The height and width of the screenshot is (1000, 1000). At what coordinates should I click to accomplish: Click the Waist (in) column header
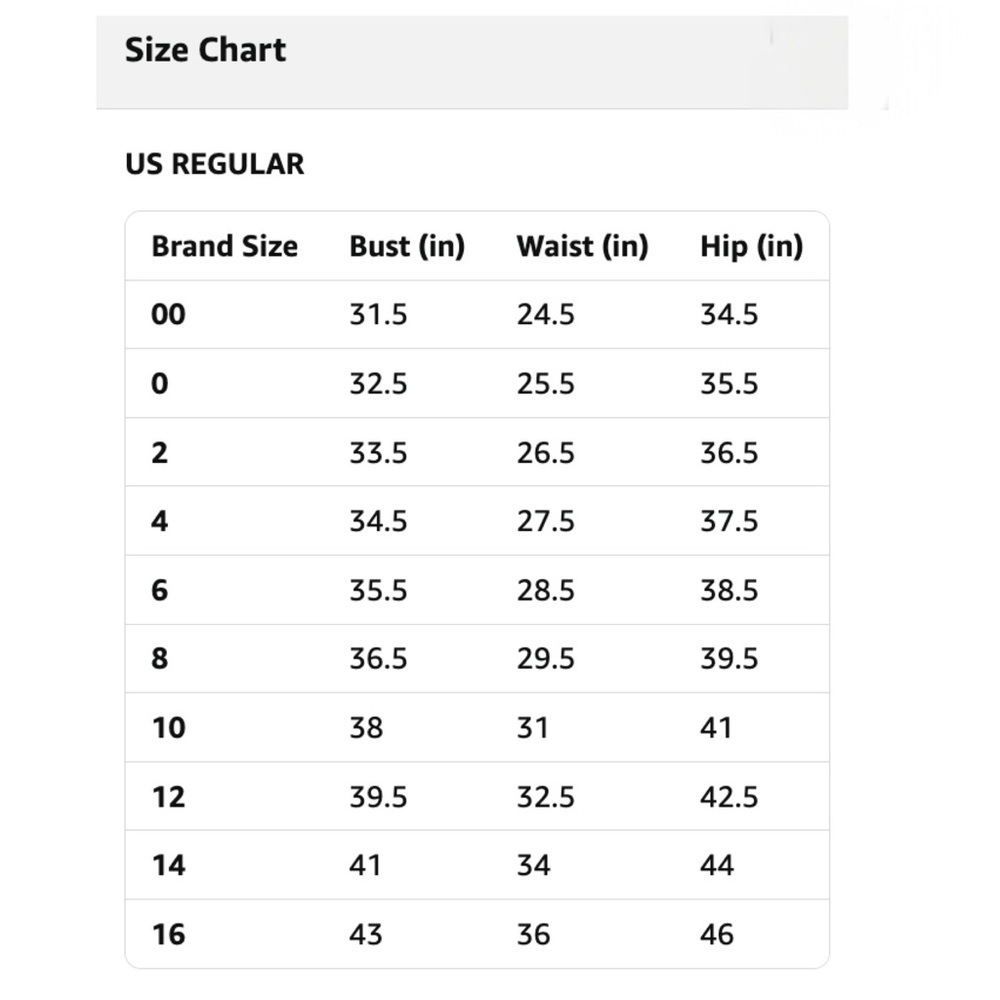tap(582, 246)
